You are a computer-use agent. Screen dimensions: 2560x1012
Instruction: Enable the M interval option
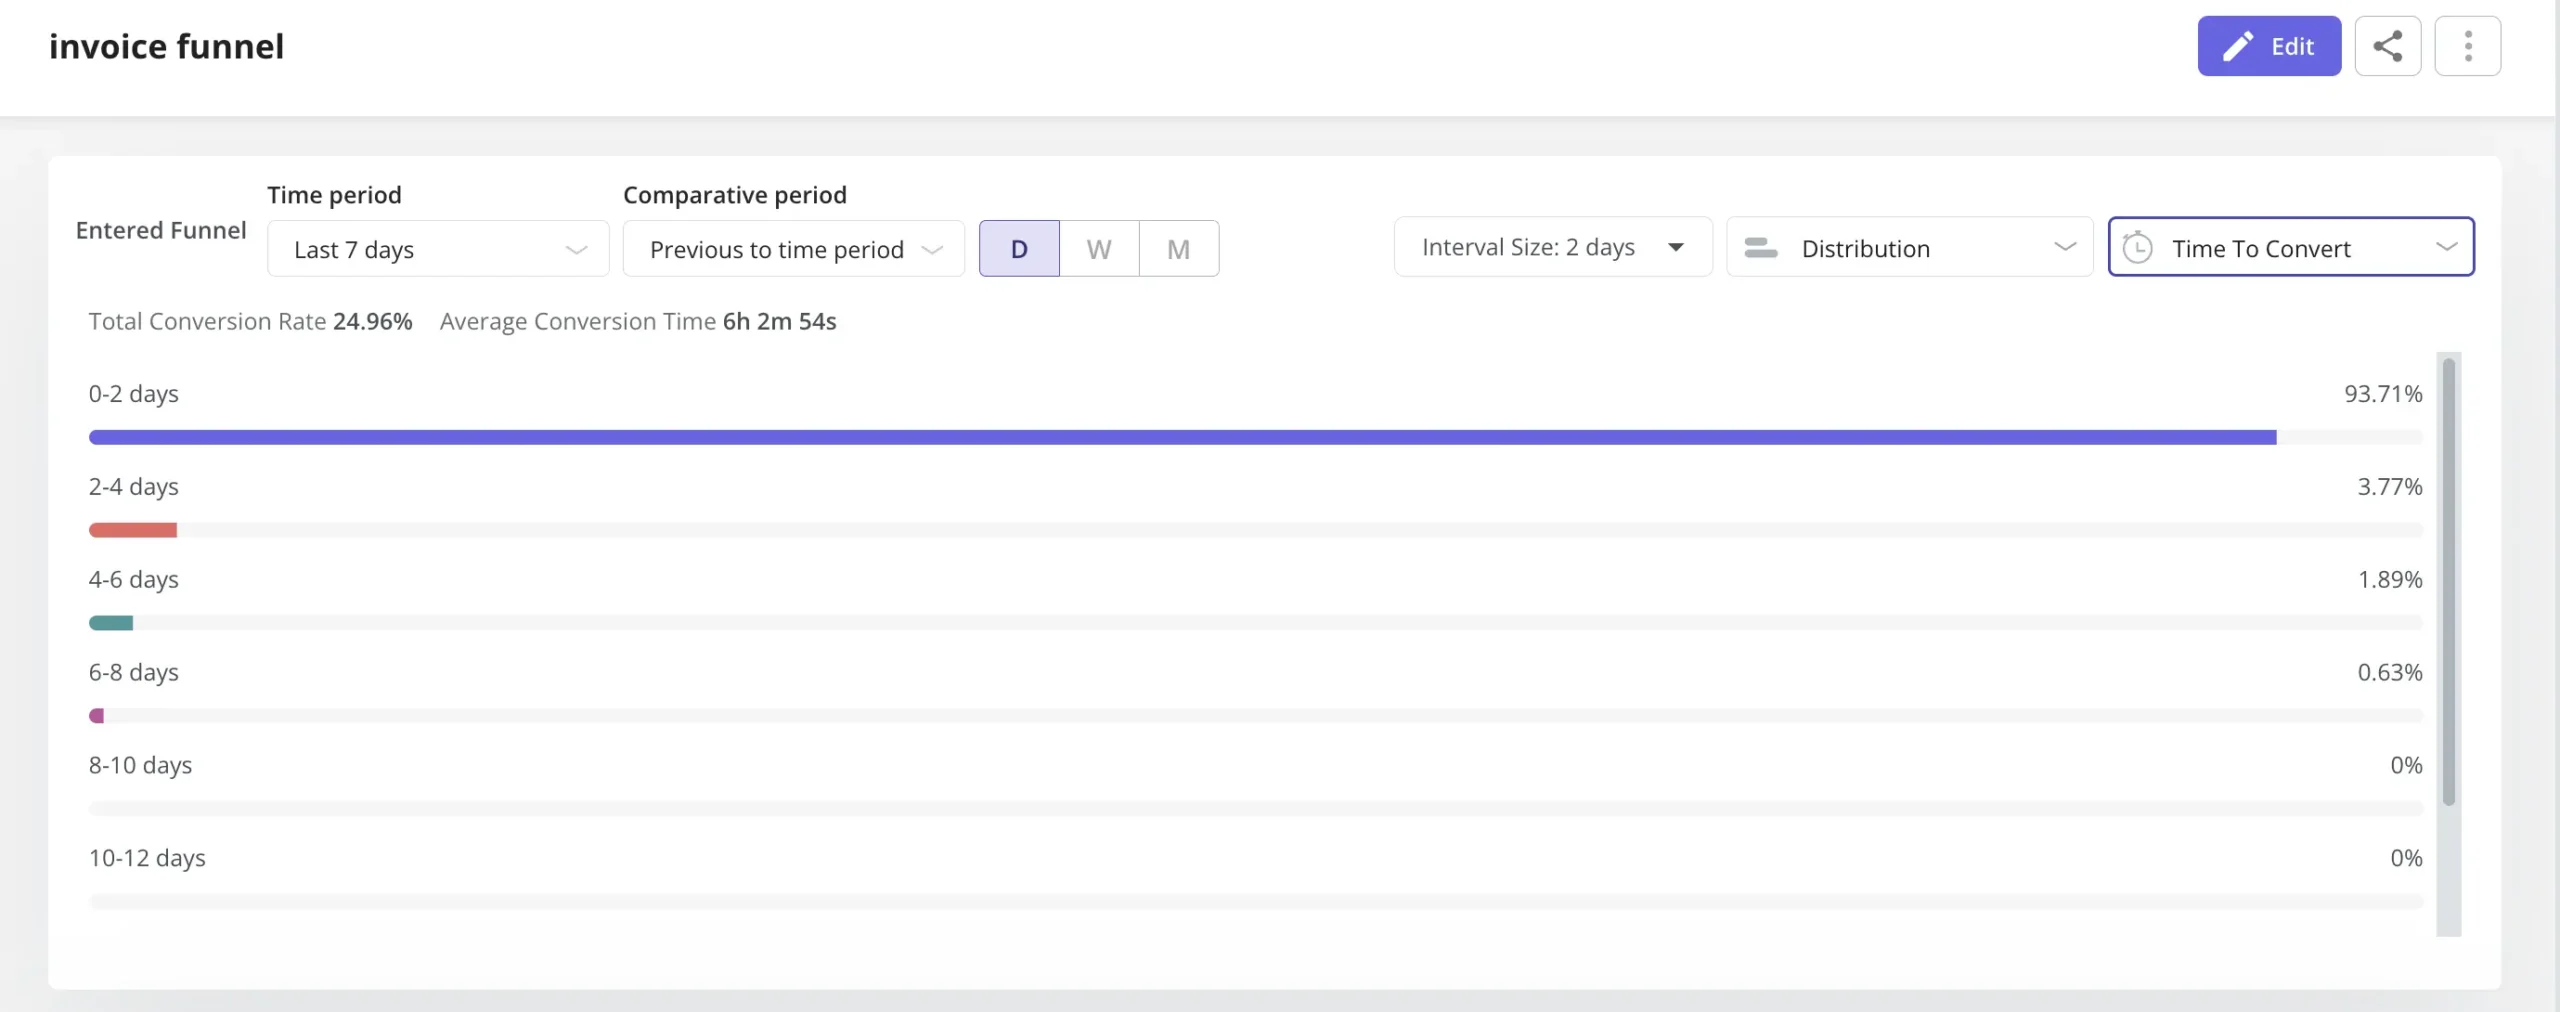pyautogui.click(x=1177, y=248)
